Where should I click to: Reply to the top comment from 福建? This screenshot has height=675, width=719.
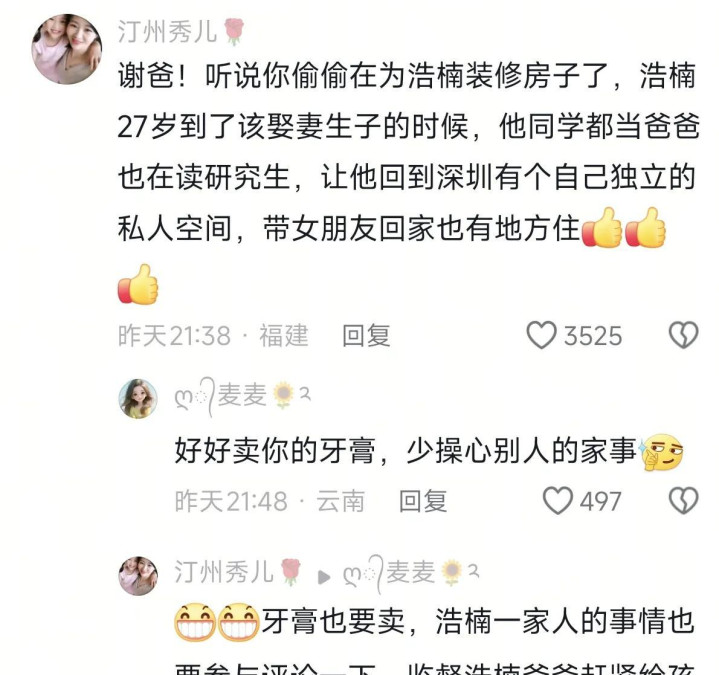[x=366, y=335]
